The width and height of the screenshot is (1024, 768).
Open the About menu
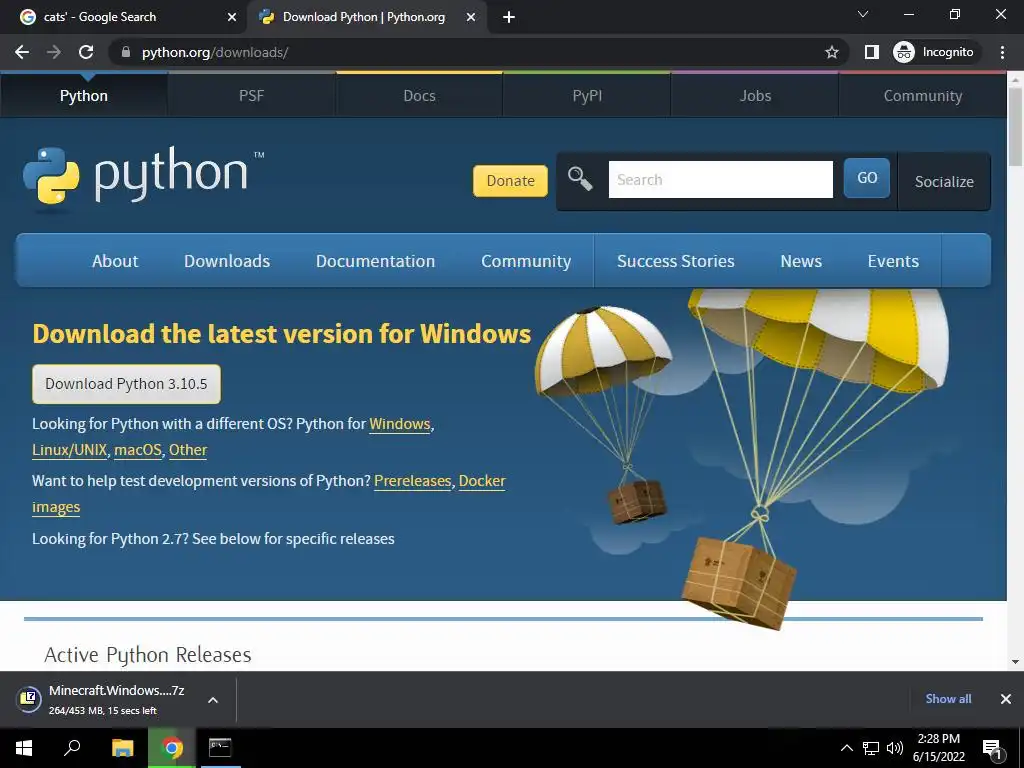tap(115, 261)
